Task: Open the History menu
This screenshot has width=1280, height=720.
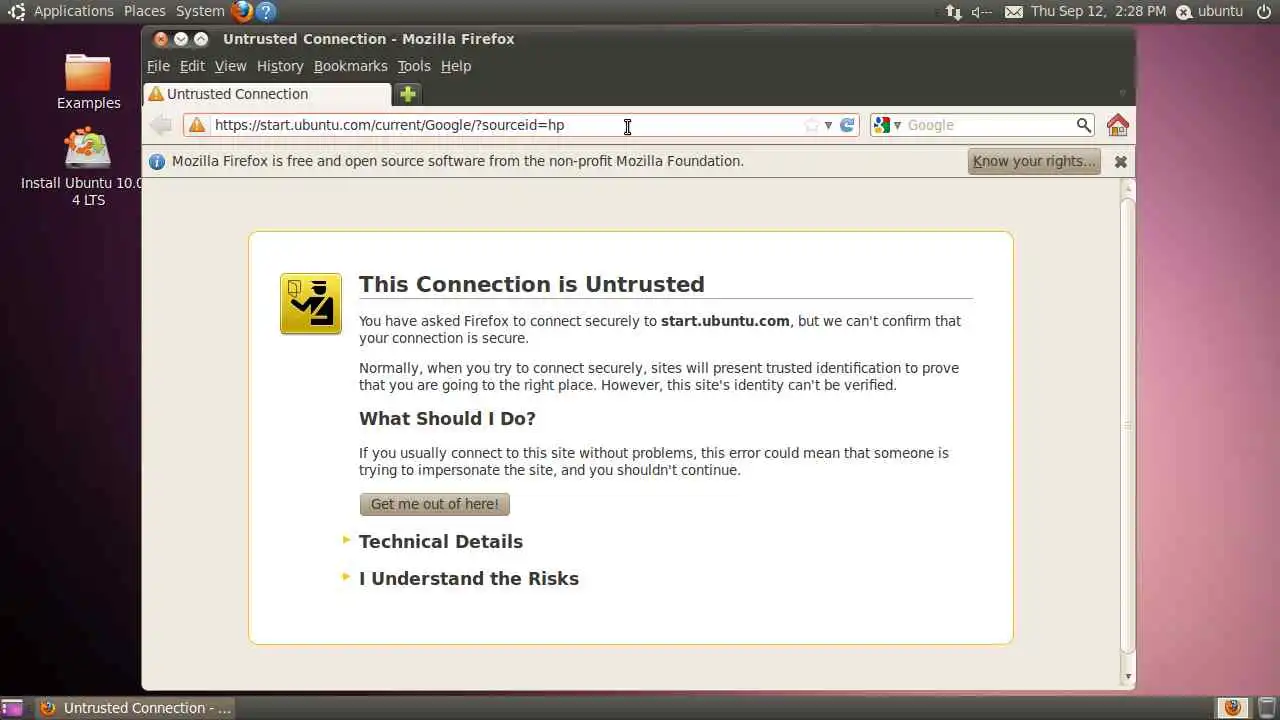Action: click(280, 66)
